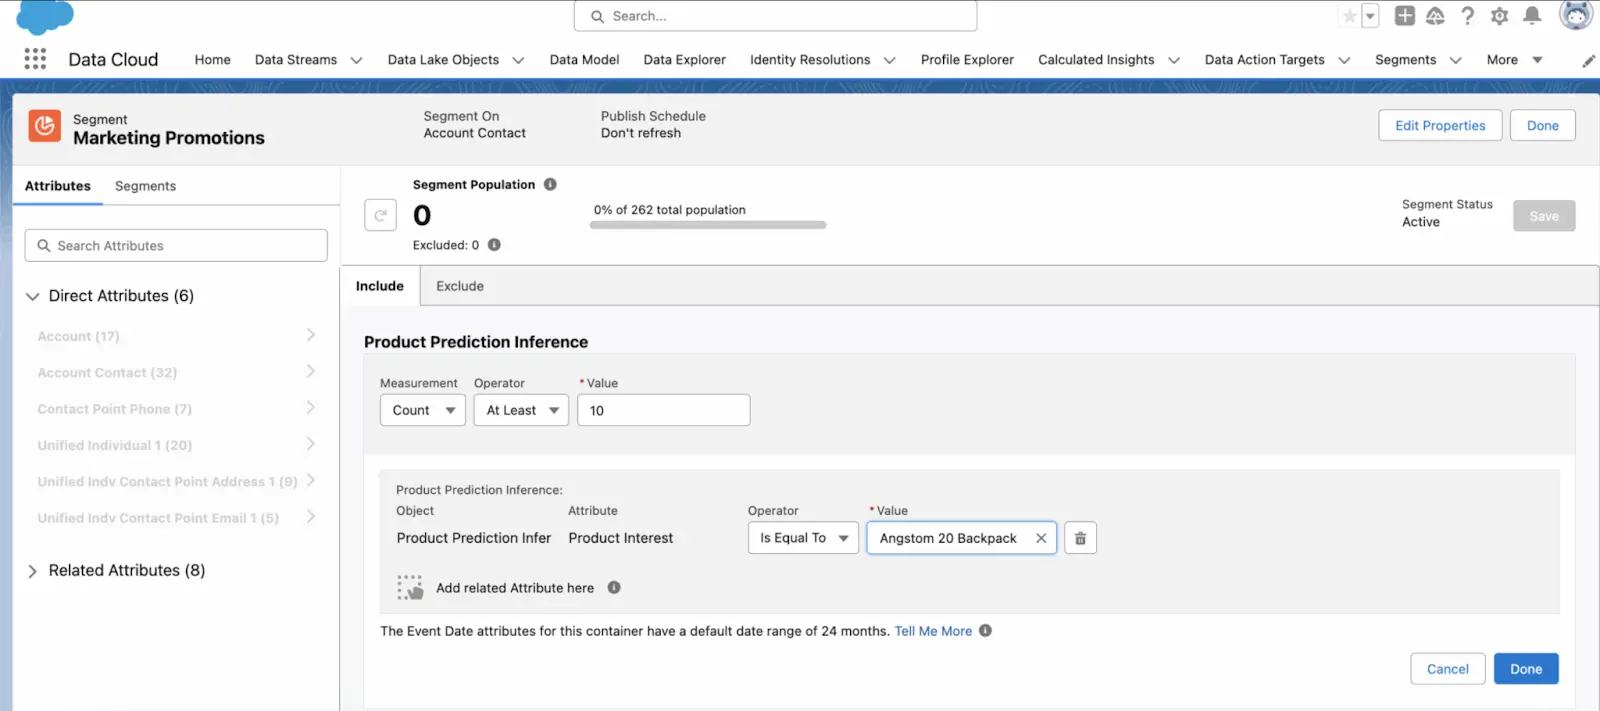Screen dimensions: 1600x711
Task: Delete the Product Interest attribute row
Action: coord(1080,538)
